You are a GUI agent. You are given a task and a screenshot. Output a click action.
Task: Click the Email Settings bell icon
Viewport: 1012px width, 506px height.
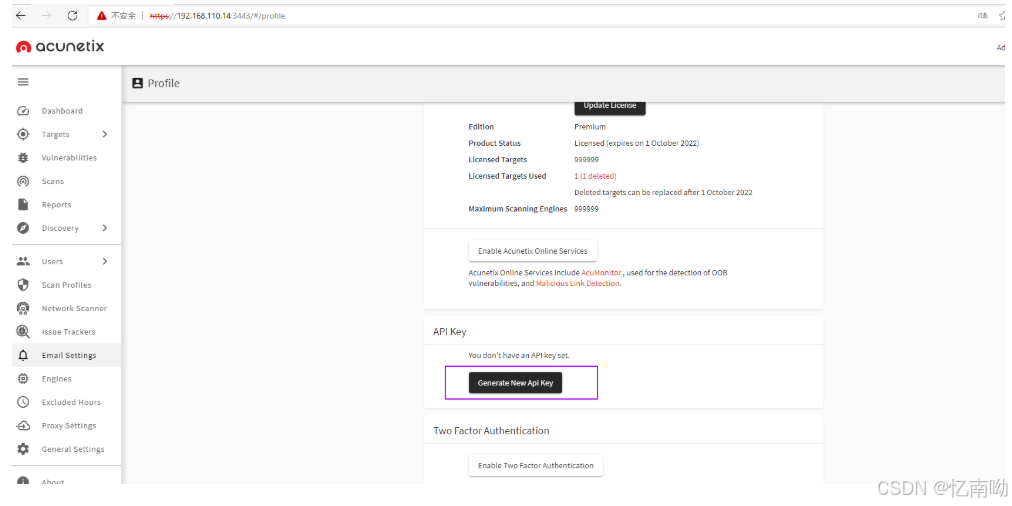23,356
